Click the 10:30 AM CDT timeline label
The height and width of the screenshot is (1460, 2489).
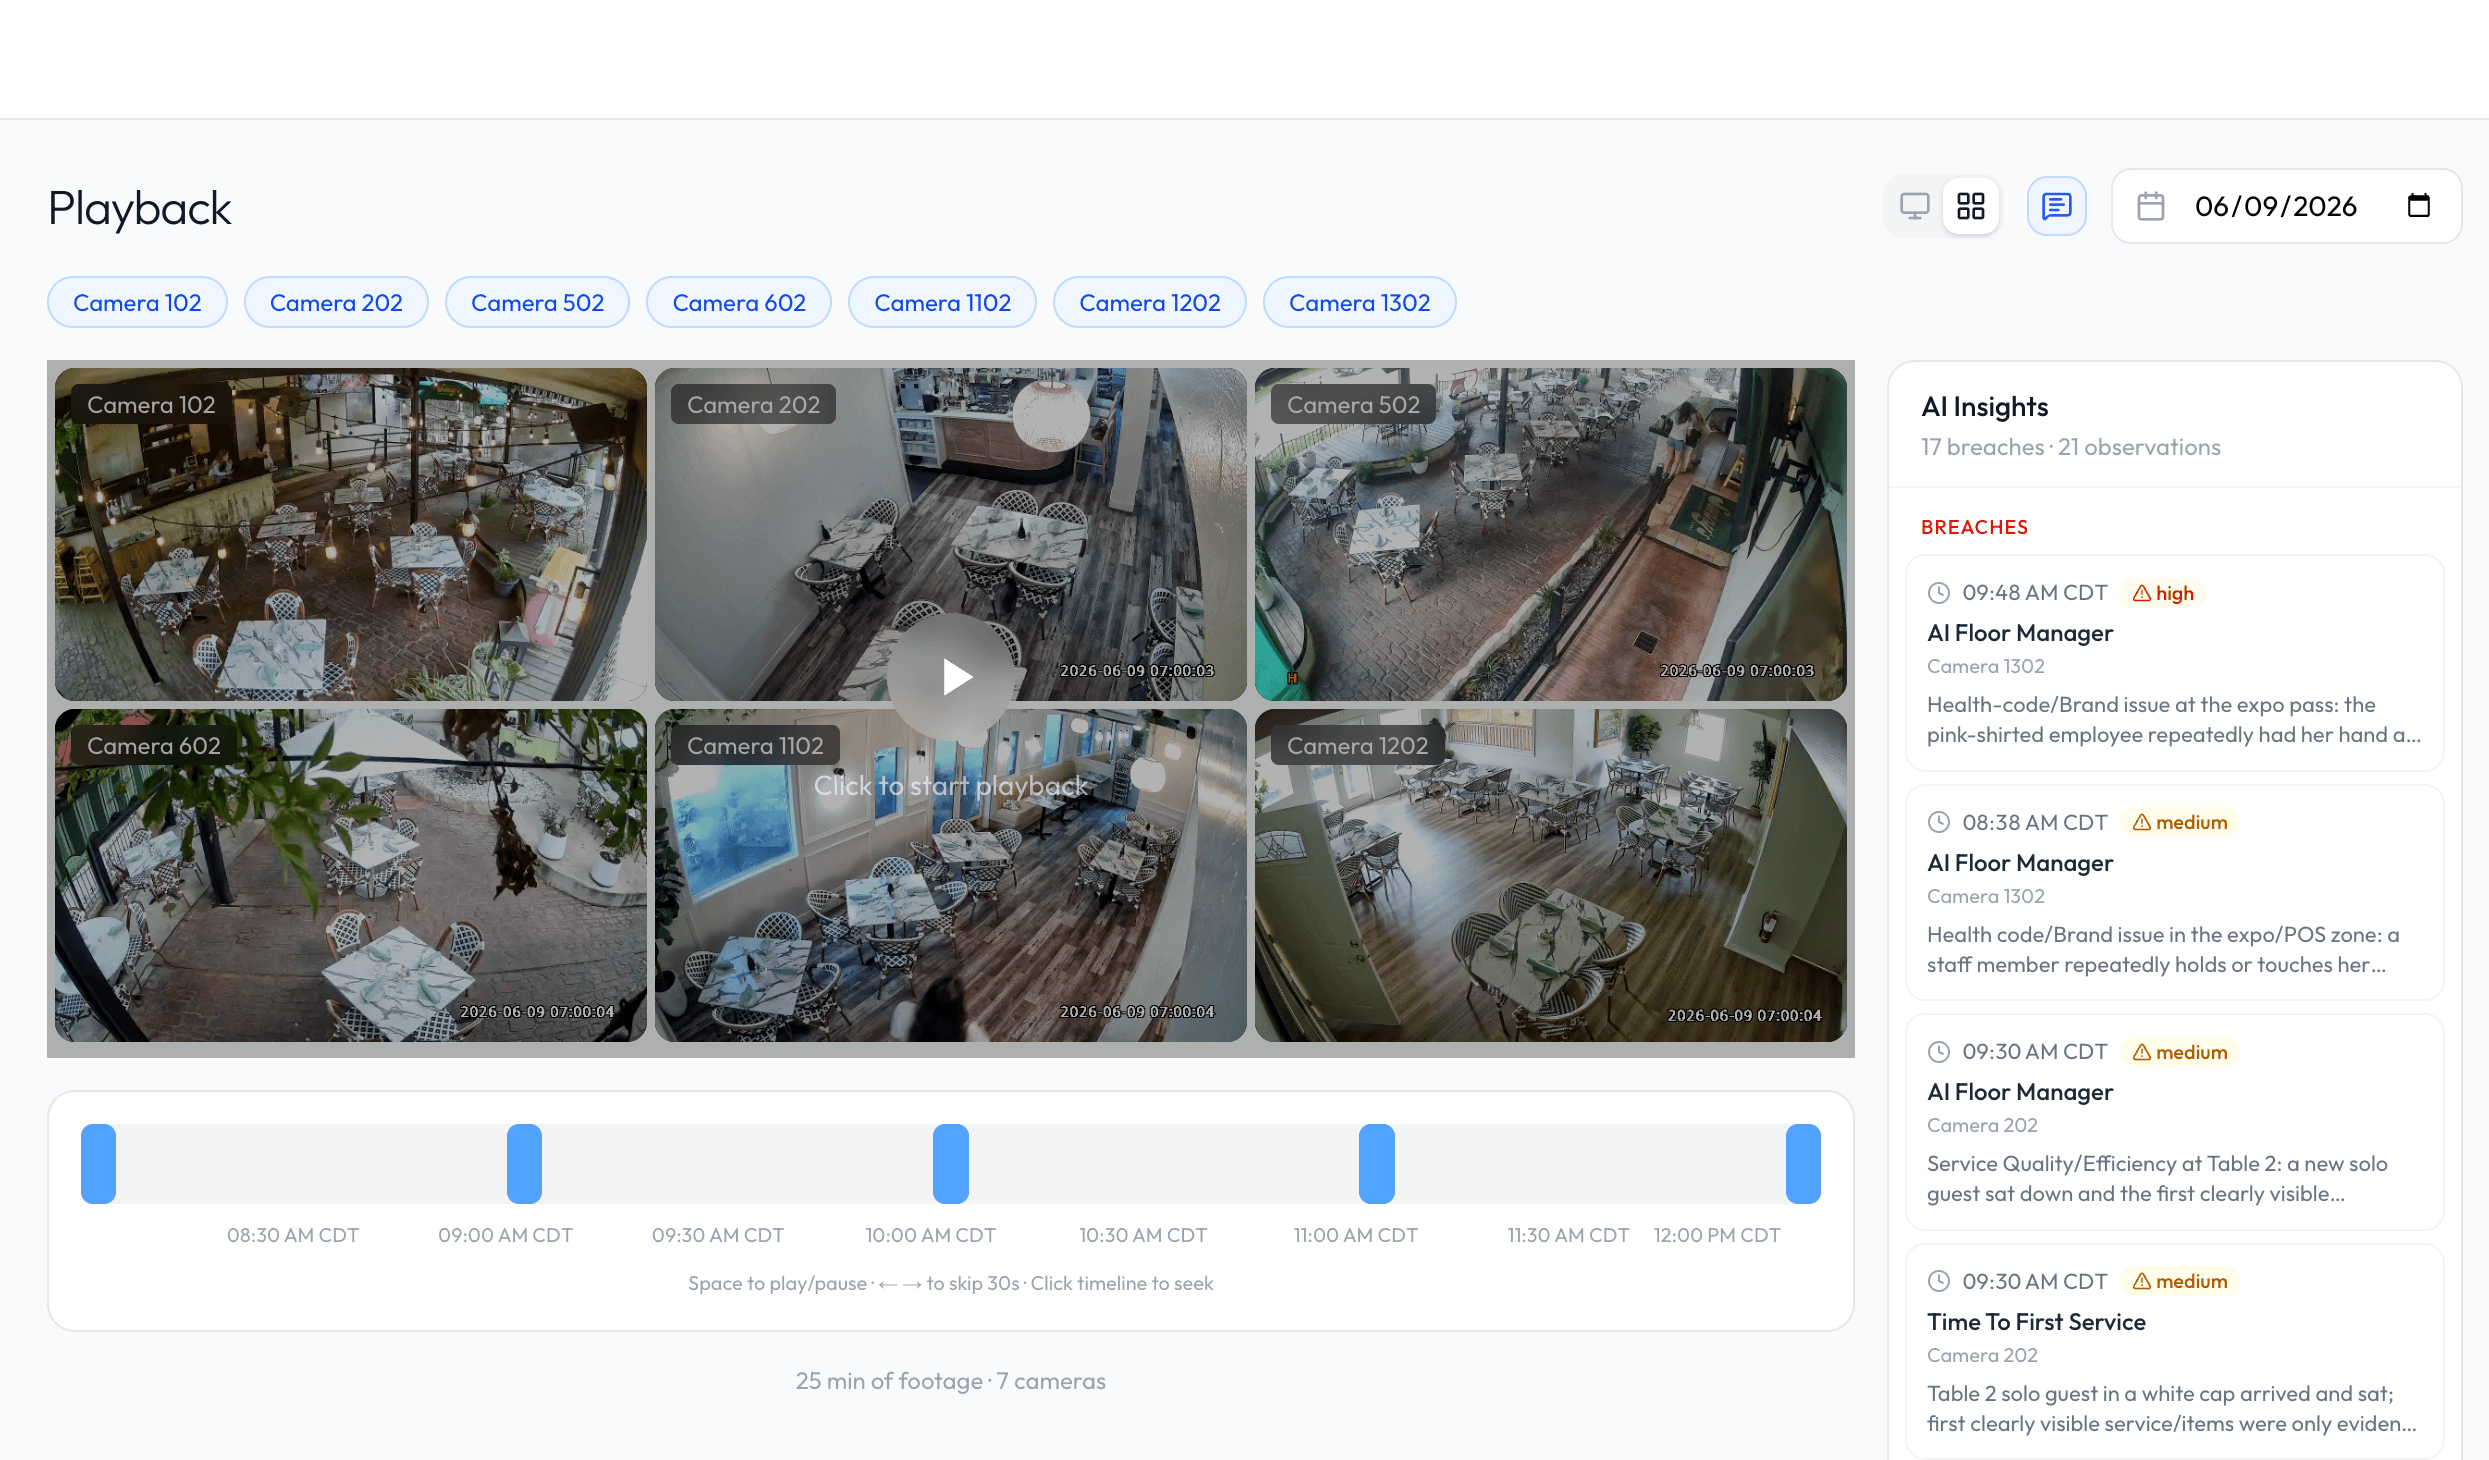[1143, 1235]
